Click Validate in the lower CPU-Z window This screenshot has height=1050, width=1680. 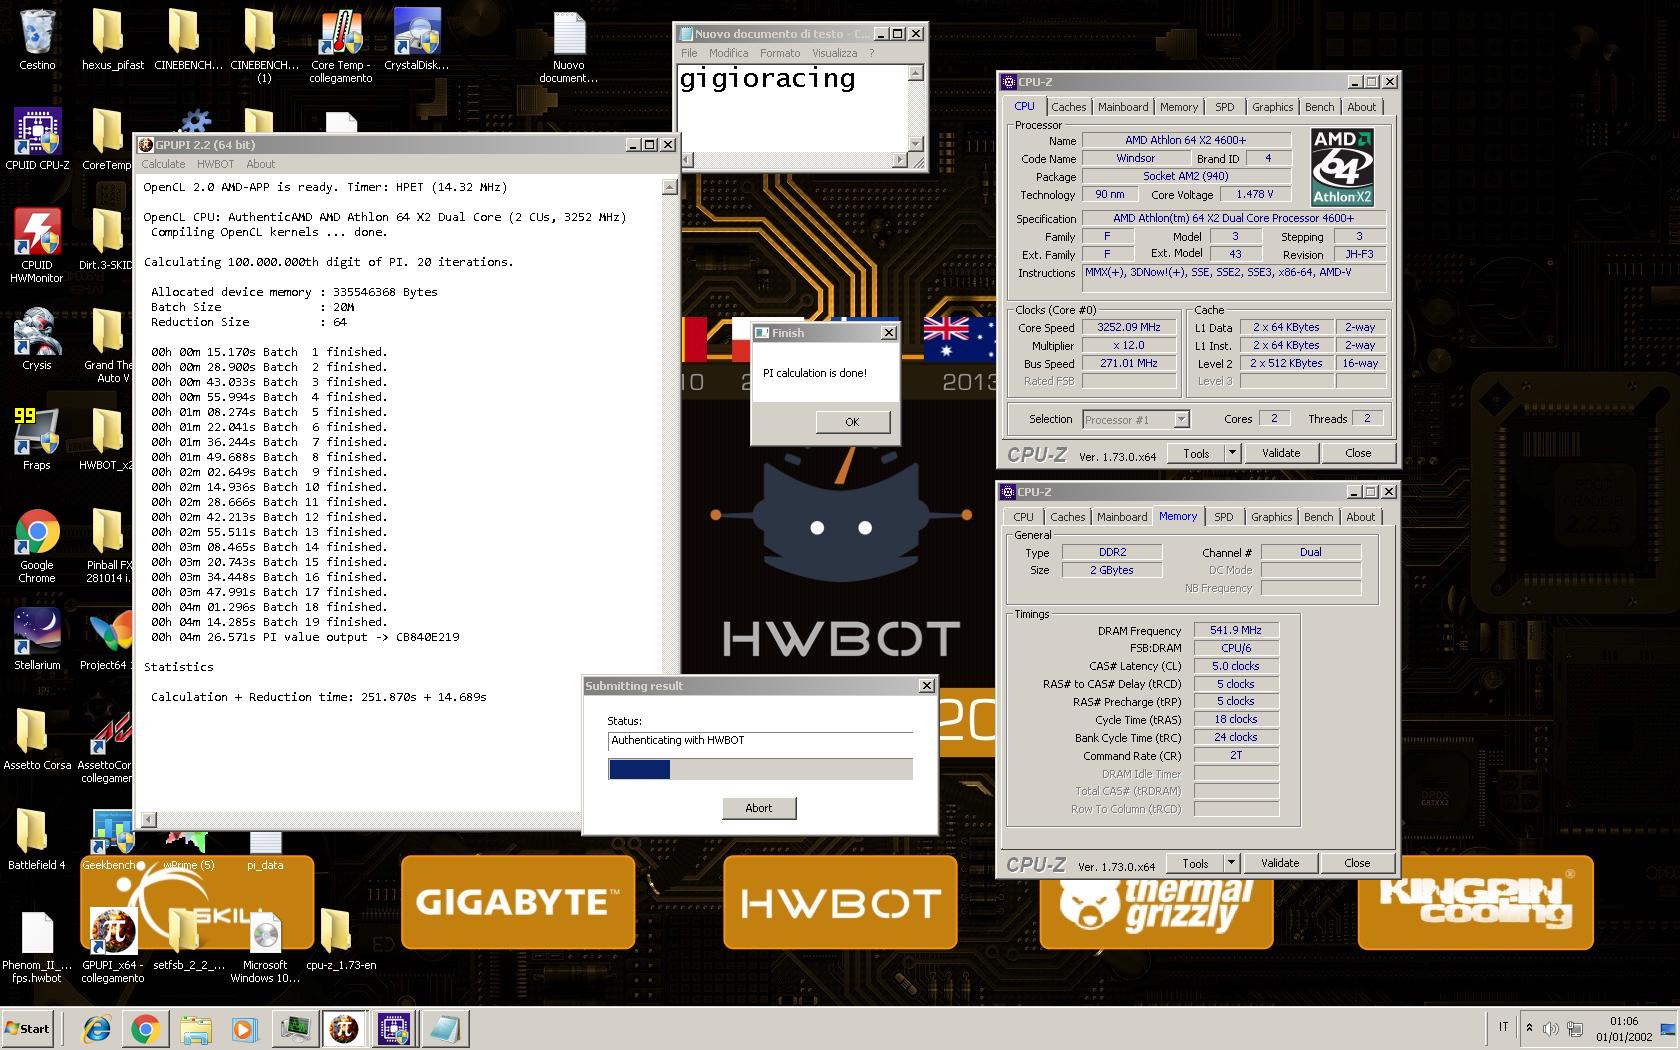click(x=1280, y=863)
